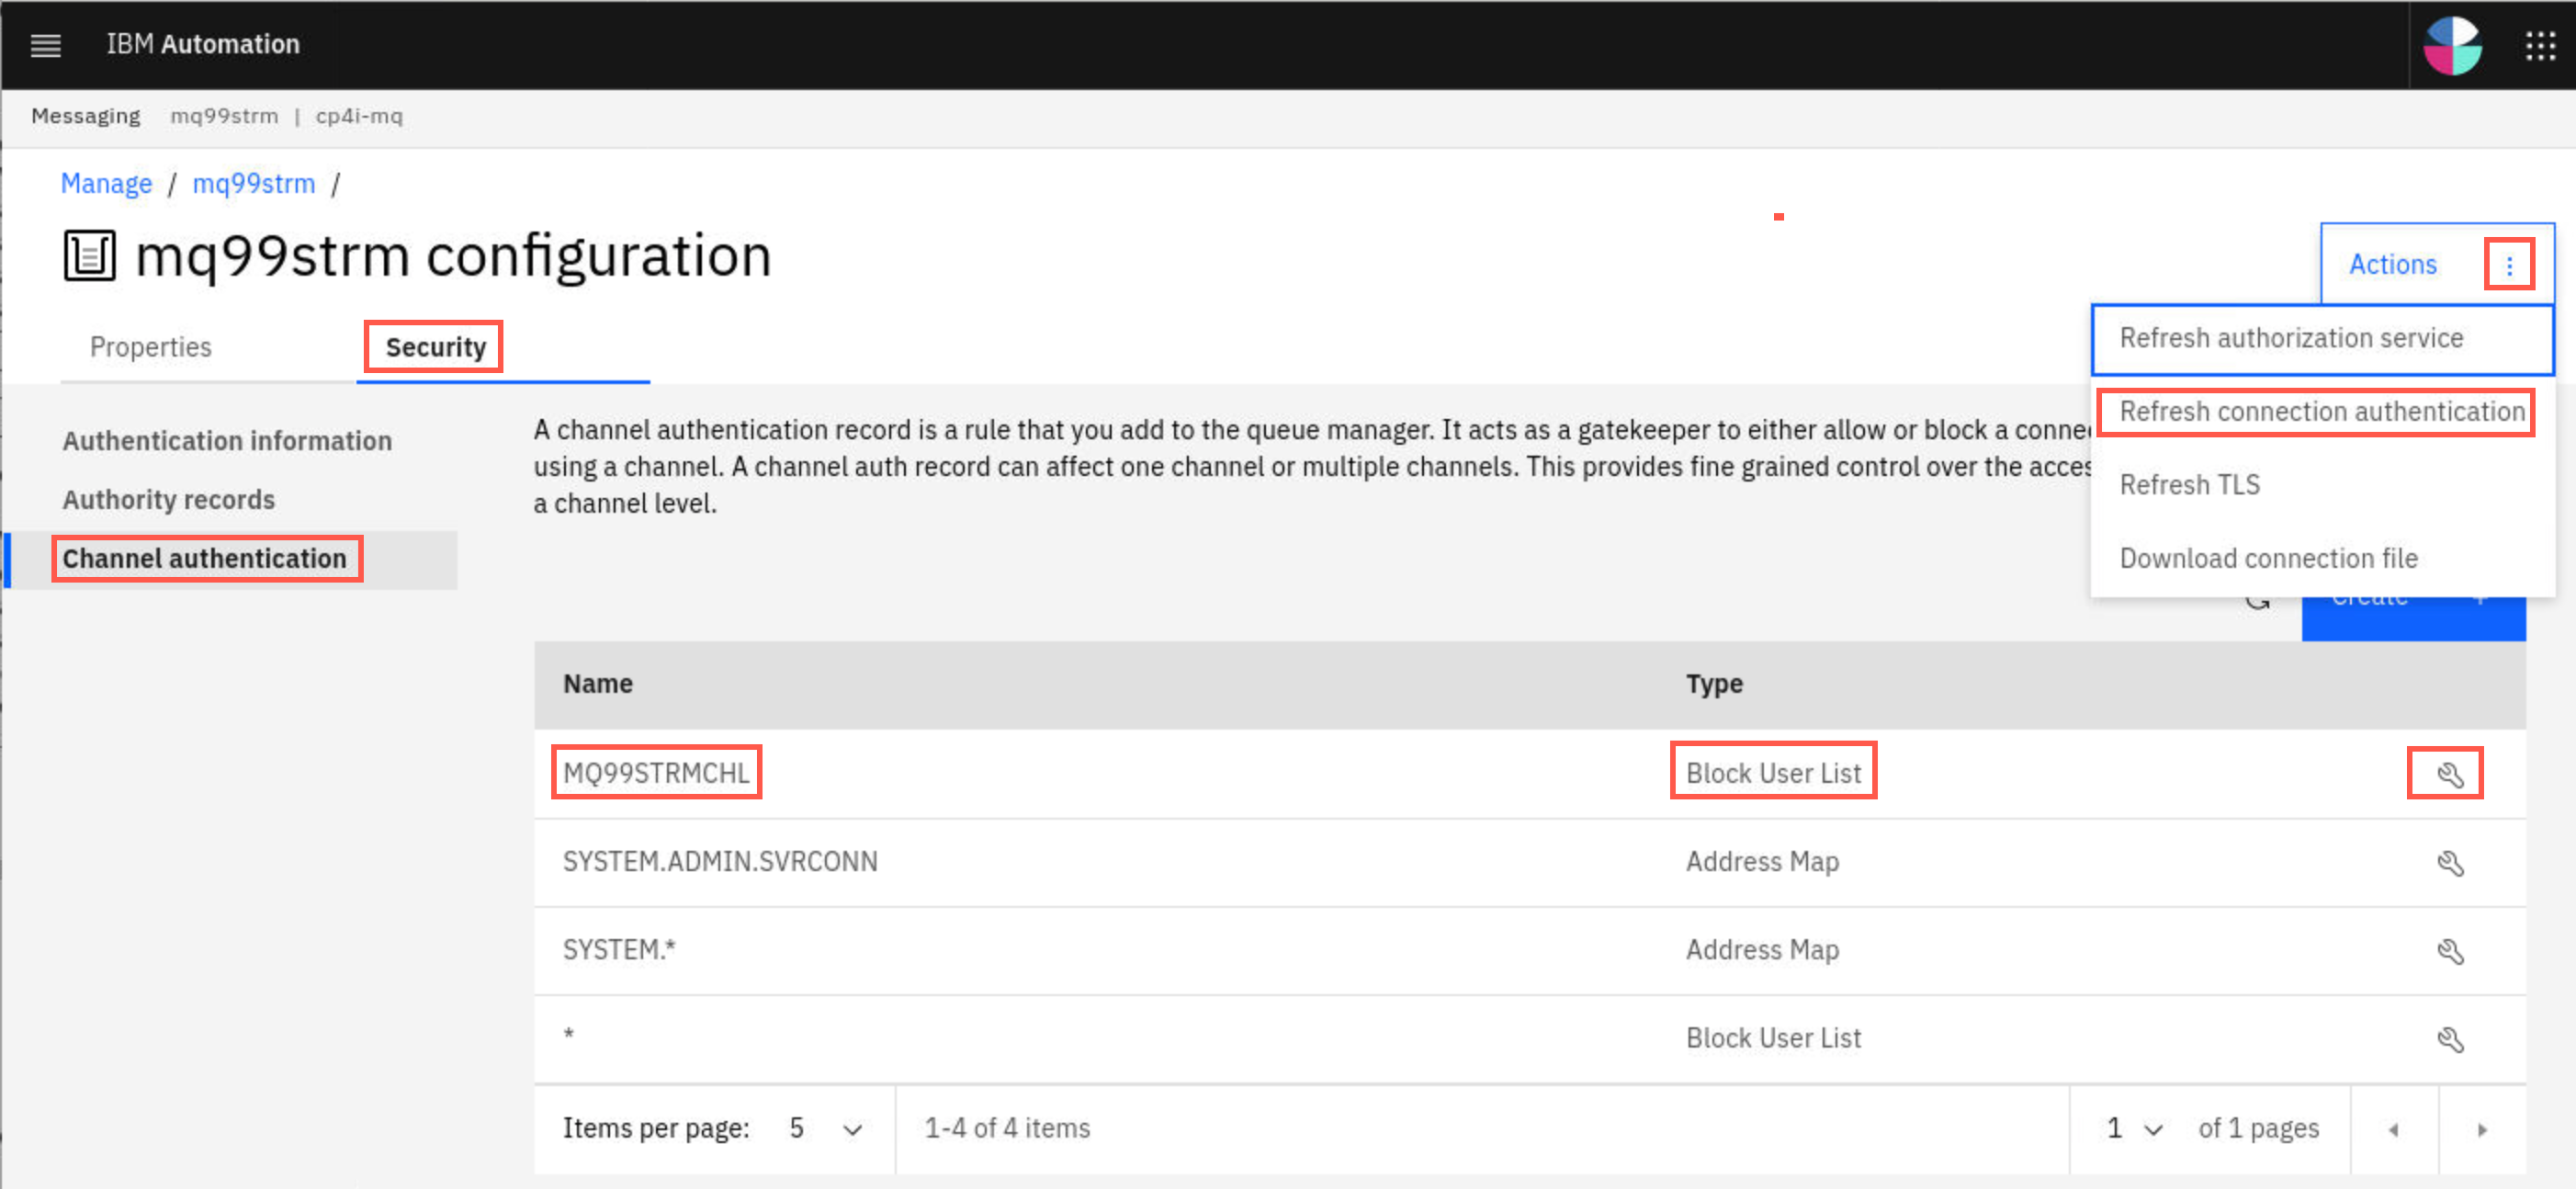This screenshot has width=2576, height=1189.
Task: Open Authority records in the side panel
Action: 168,499
